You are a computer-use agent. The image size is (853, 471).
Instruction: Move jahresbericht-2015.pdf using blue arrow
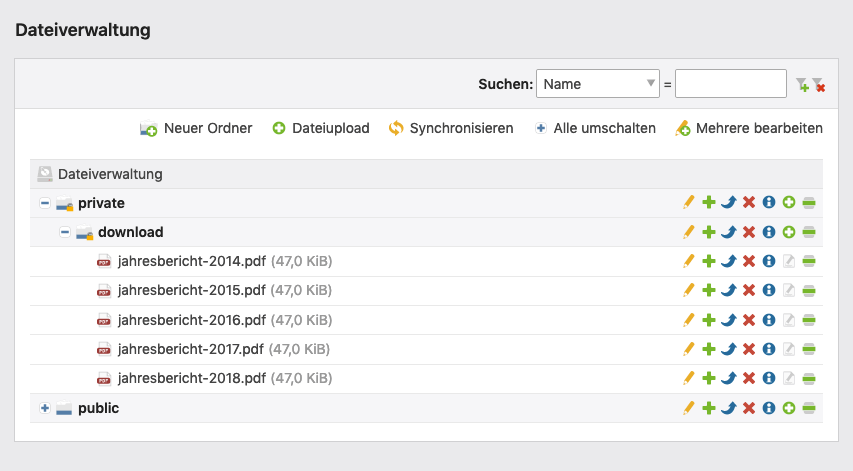pos(729,290)
